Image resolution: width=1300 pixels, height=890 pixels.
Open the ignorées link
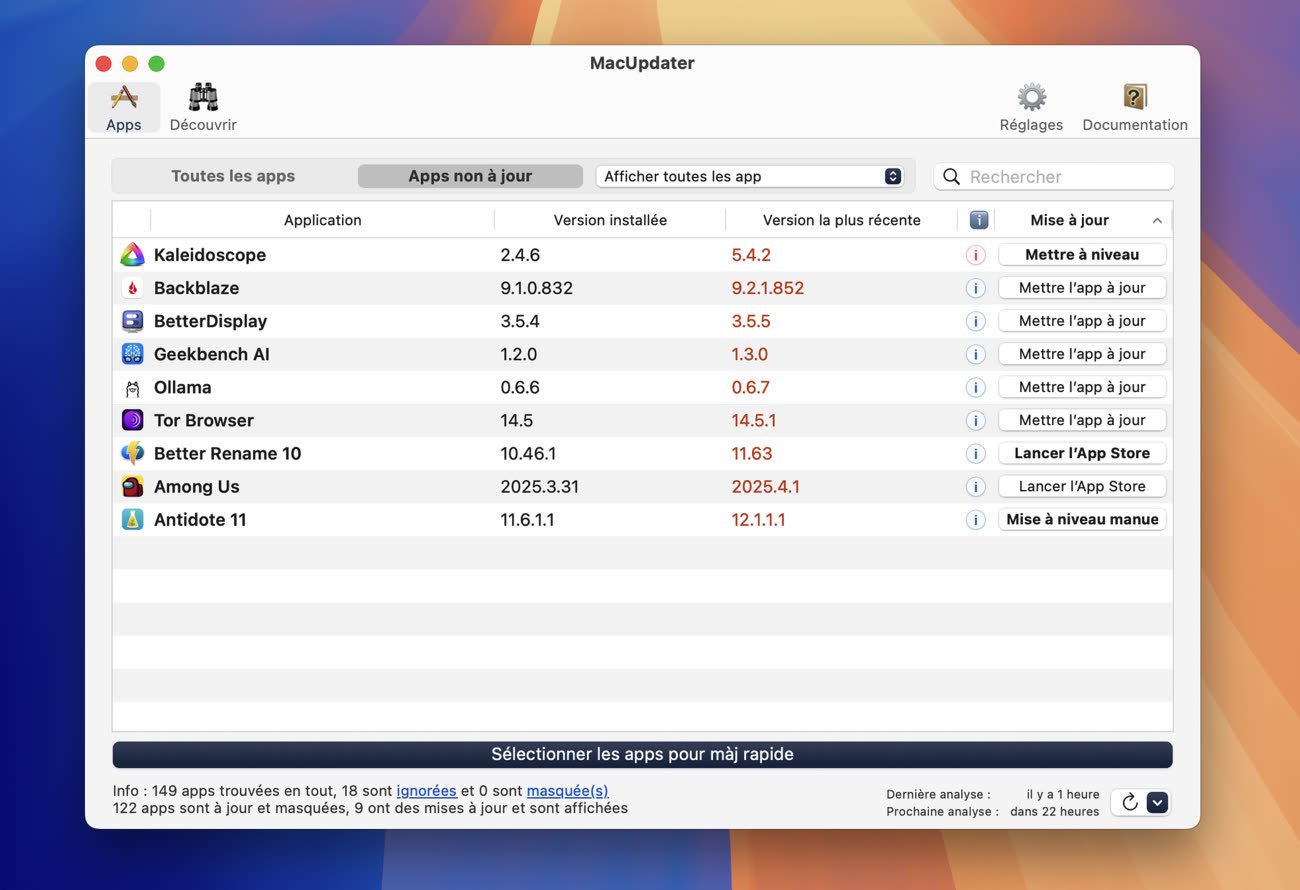point(427,791)
